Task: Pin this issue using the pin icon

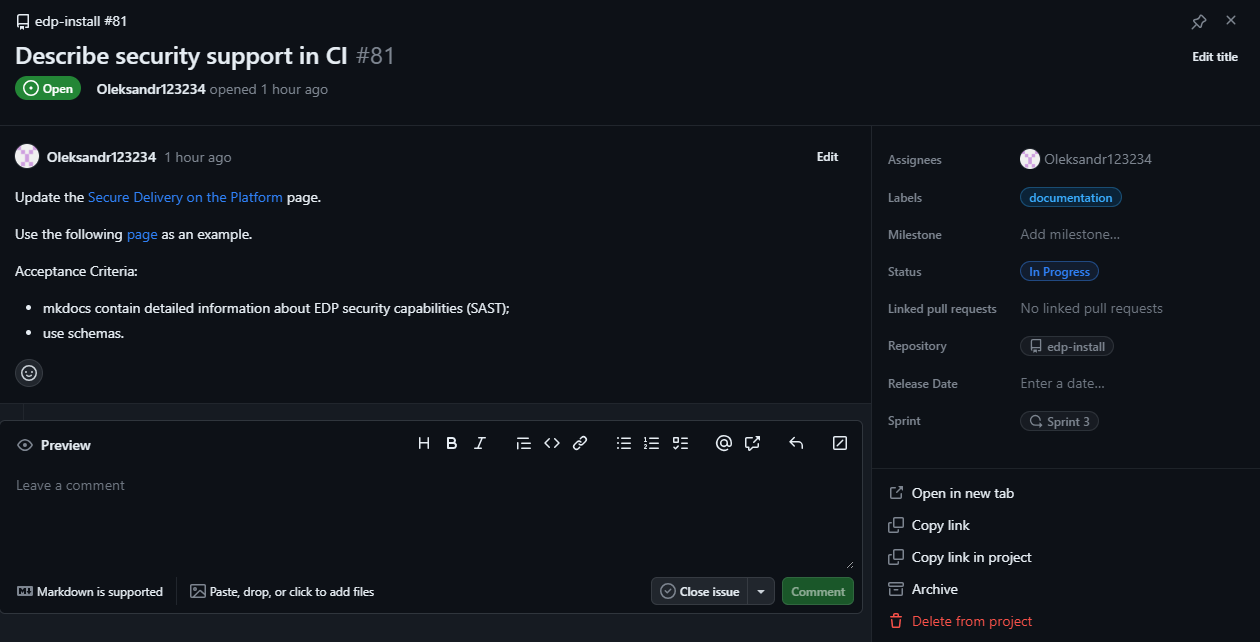Action: [1198, 20]
